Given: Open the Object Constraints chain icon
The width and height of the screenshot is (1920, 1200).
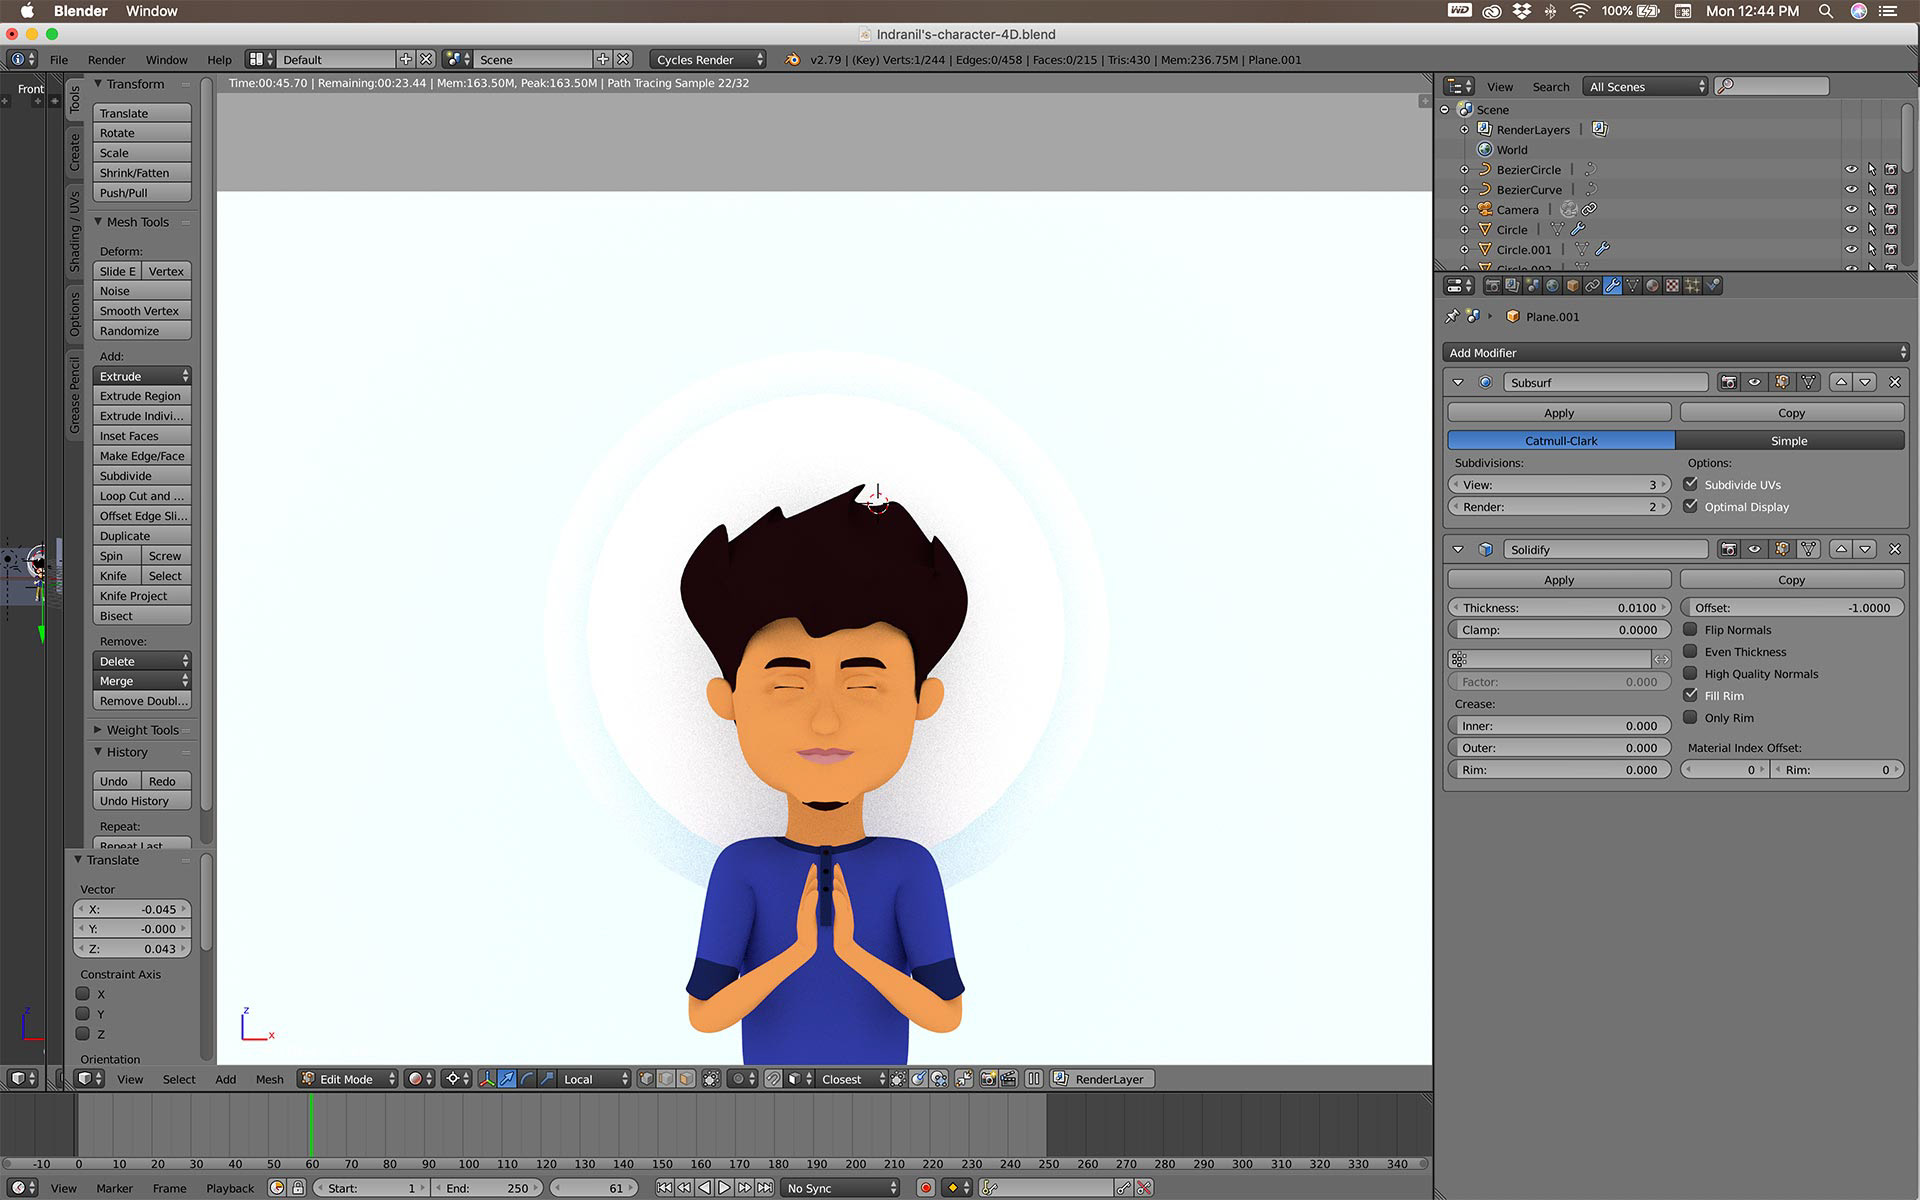Looking at the screenshot, I should click(1592, 286).
